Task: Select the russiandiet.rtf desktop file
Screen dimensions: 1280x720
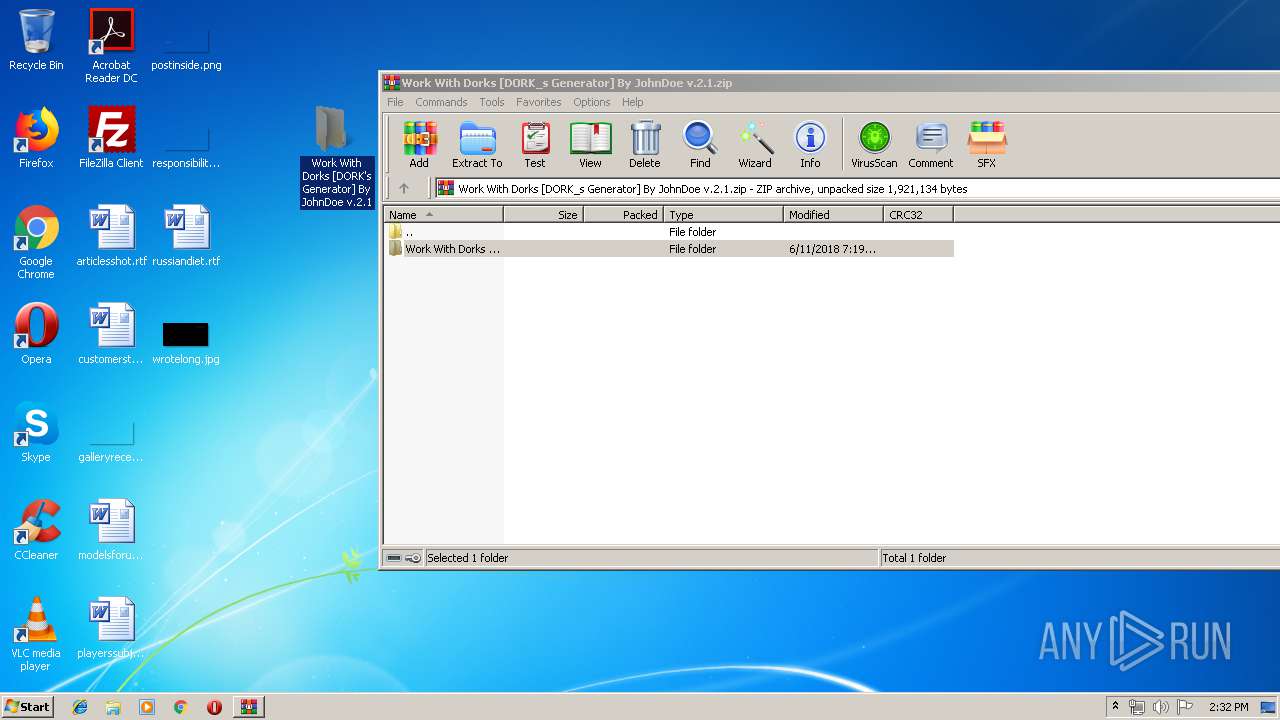Action: [186, 236]
